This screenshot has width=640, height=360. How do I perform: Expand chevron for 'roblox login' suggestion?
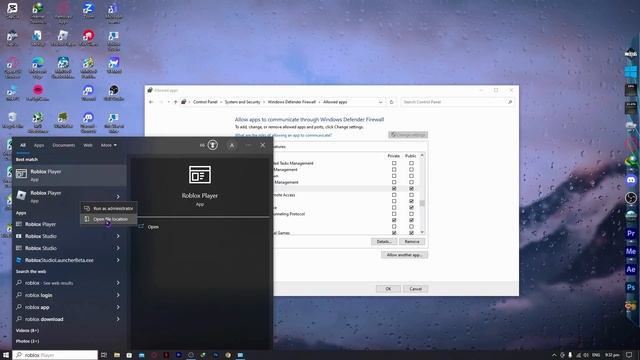click(118, 295)
